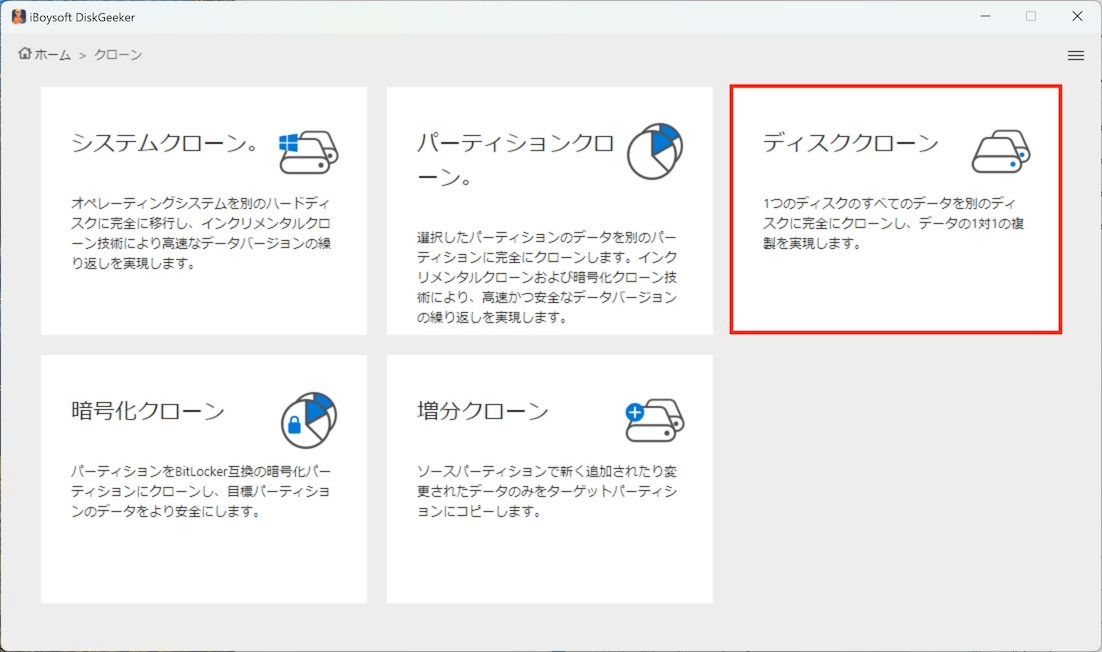Select the ディスククローン title
The image size is (1102, 652).
pos(850,143)
